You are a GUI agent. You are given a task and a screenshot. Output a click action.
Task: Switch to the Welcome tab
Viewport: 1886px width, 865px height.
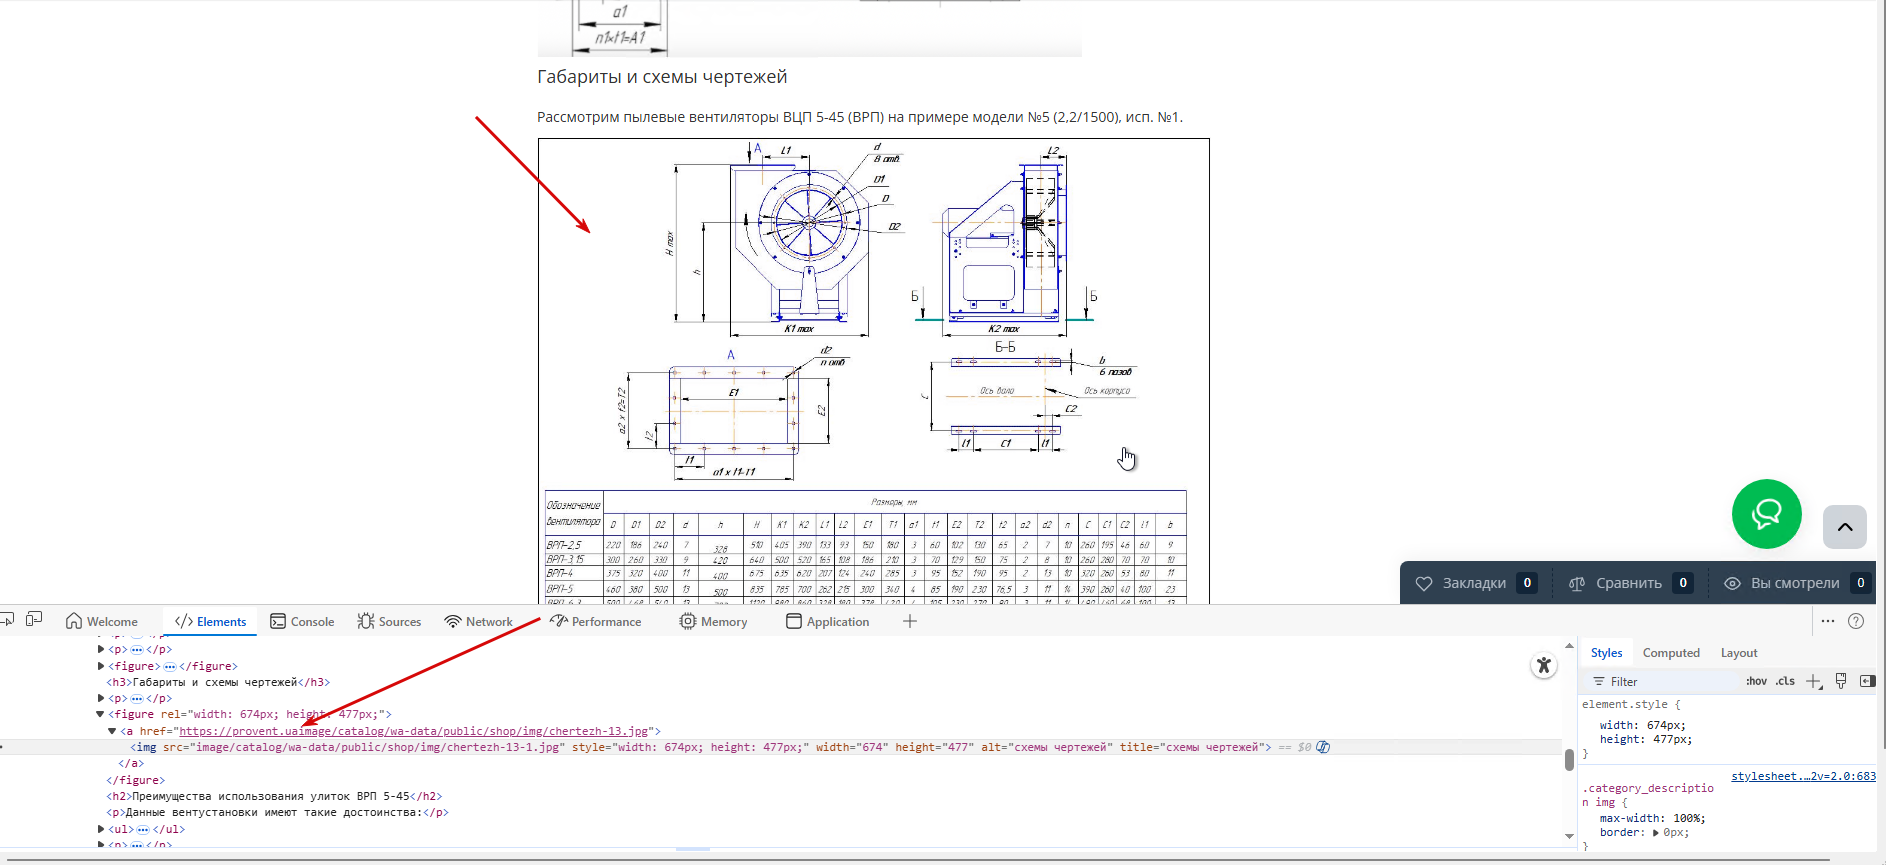tap(102, 621)
